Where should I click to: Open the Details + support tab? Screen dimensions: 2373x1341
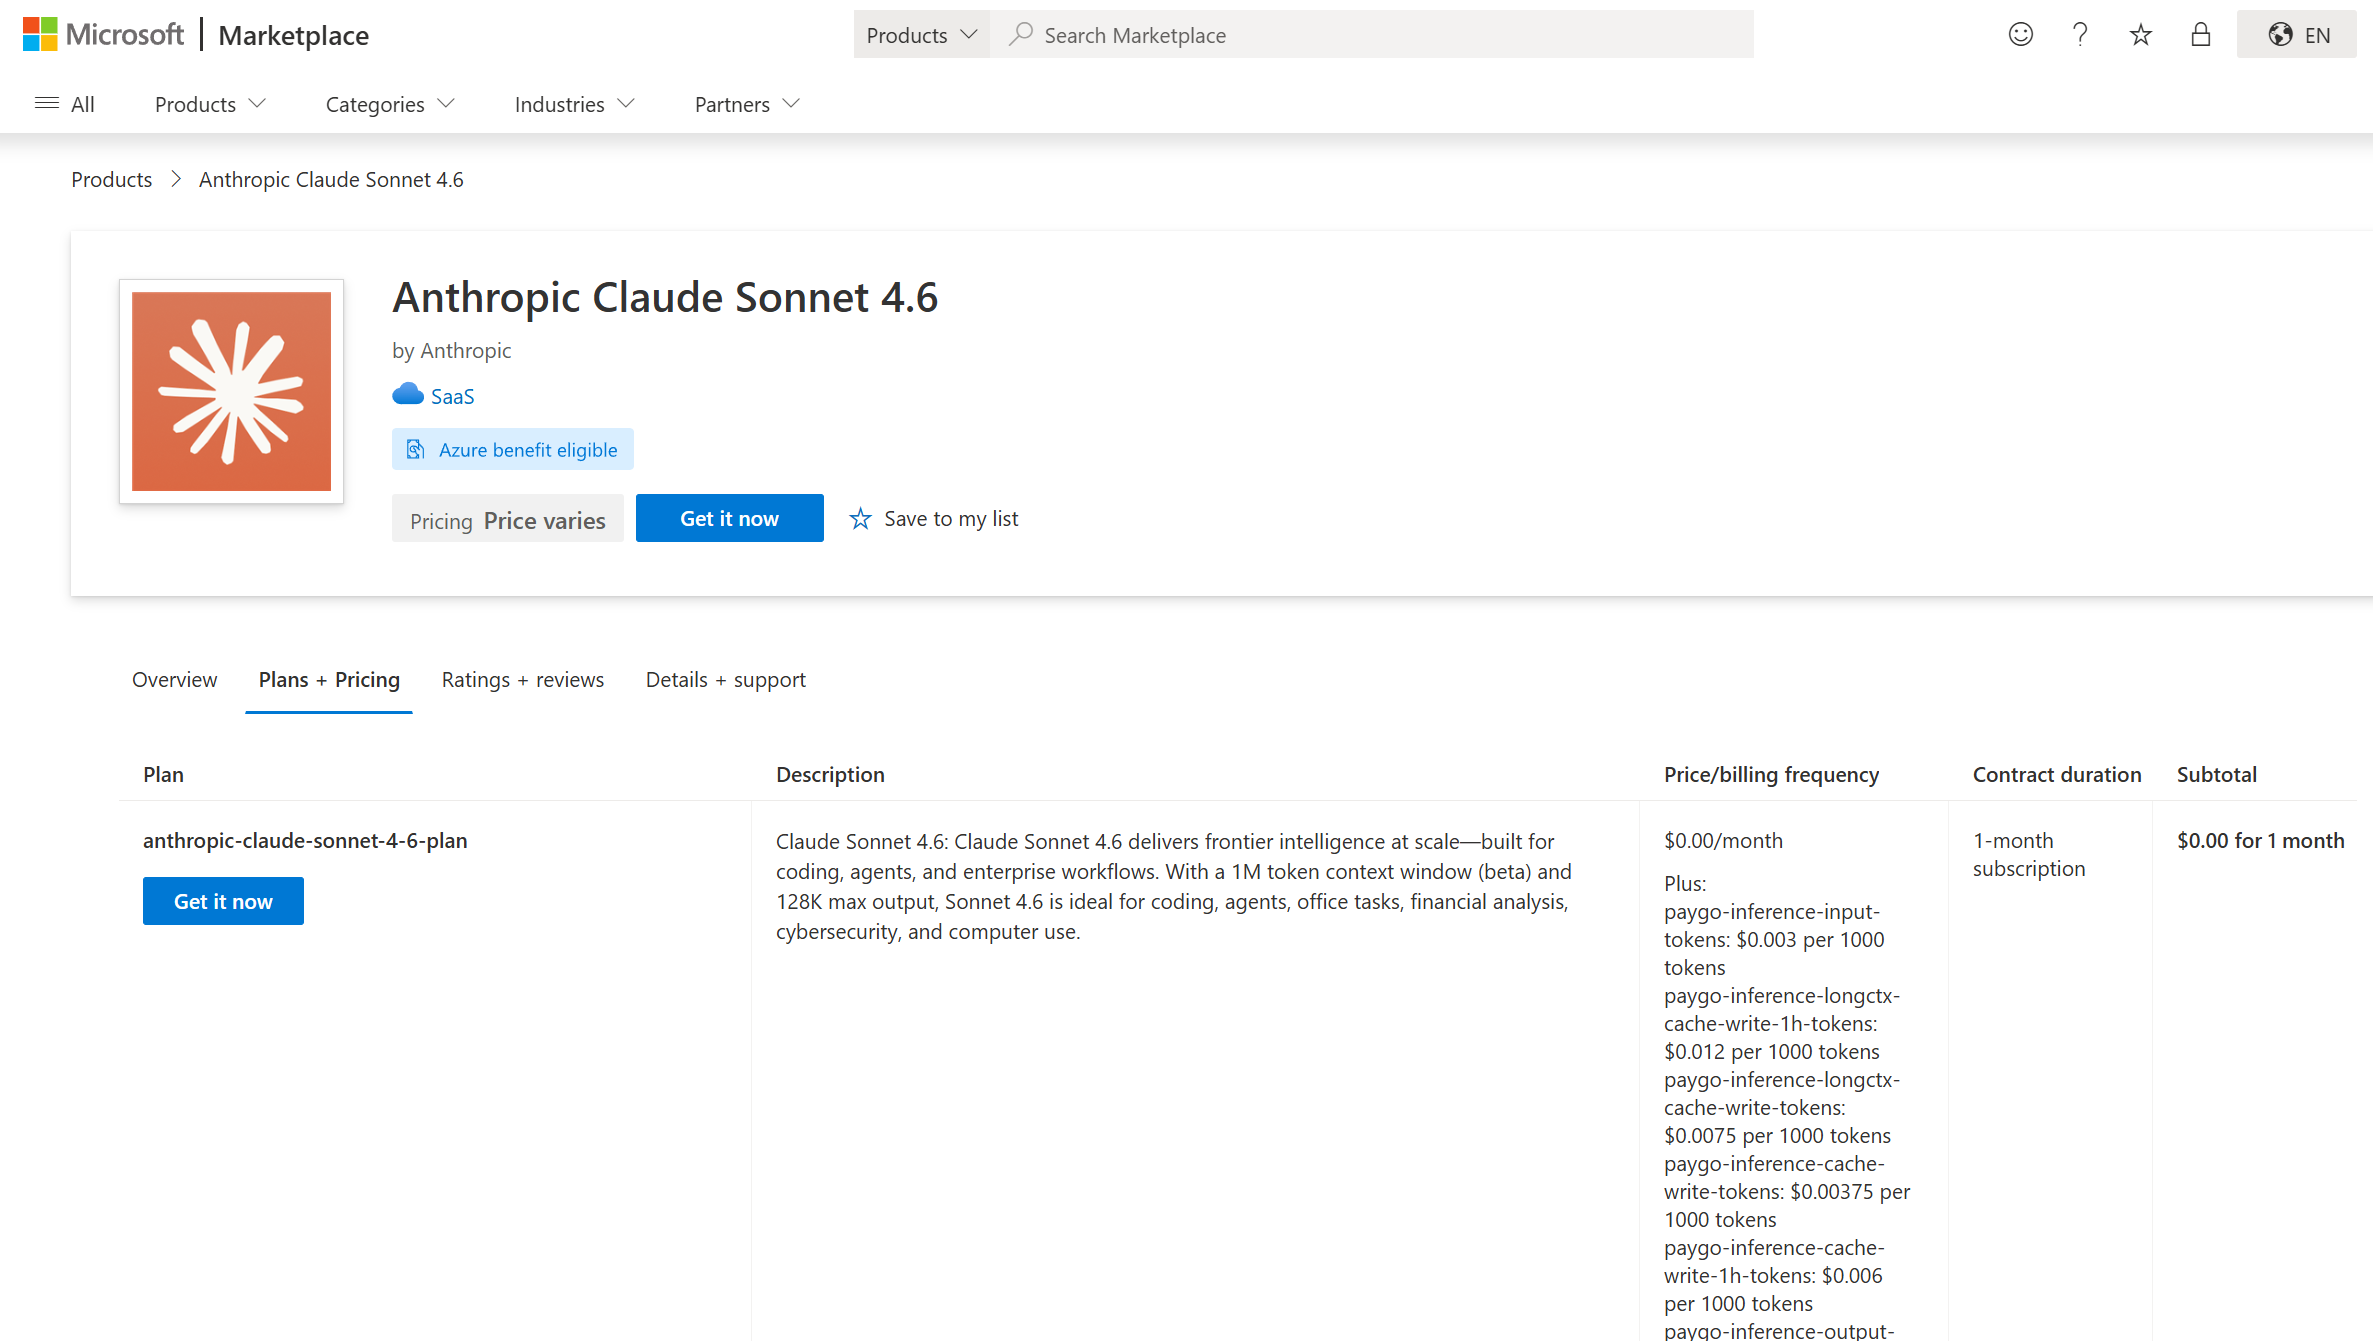tap(725, 680)
